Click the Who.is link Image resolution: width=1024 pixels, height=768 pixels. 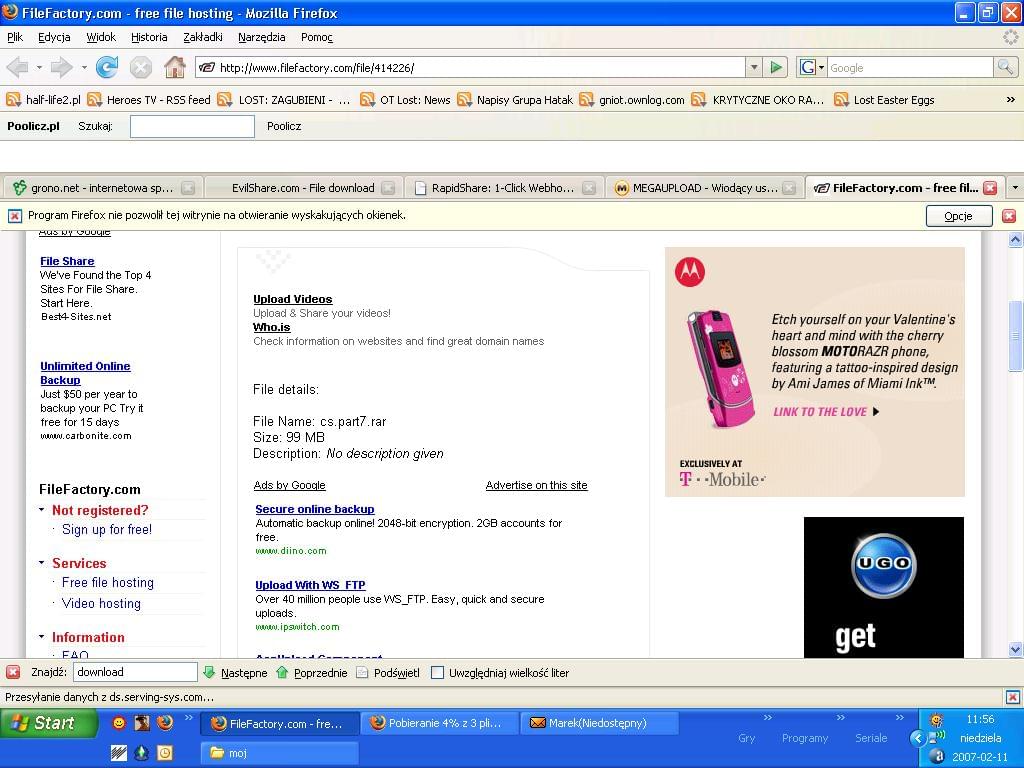pos(272,327)
